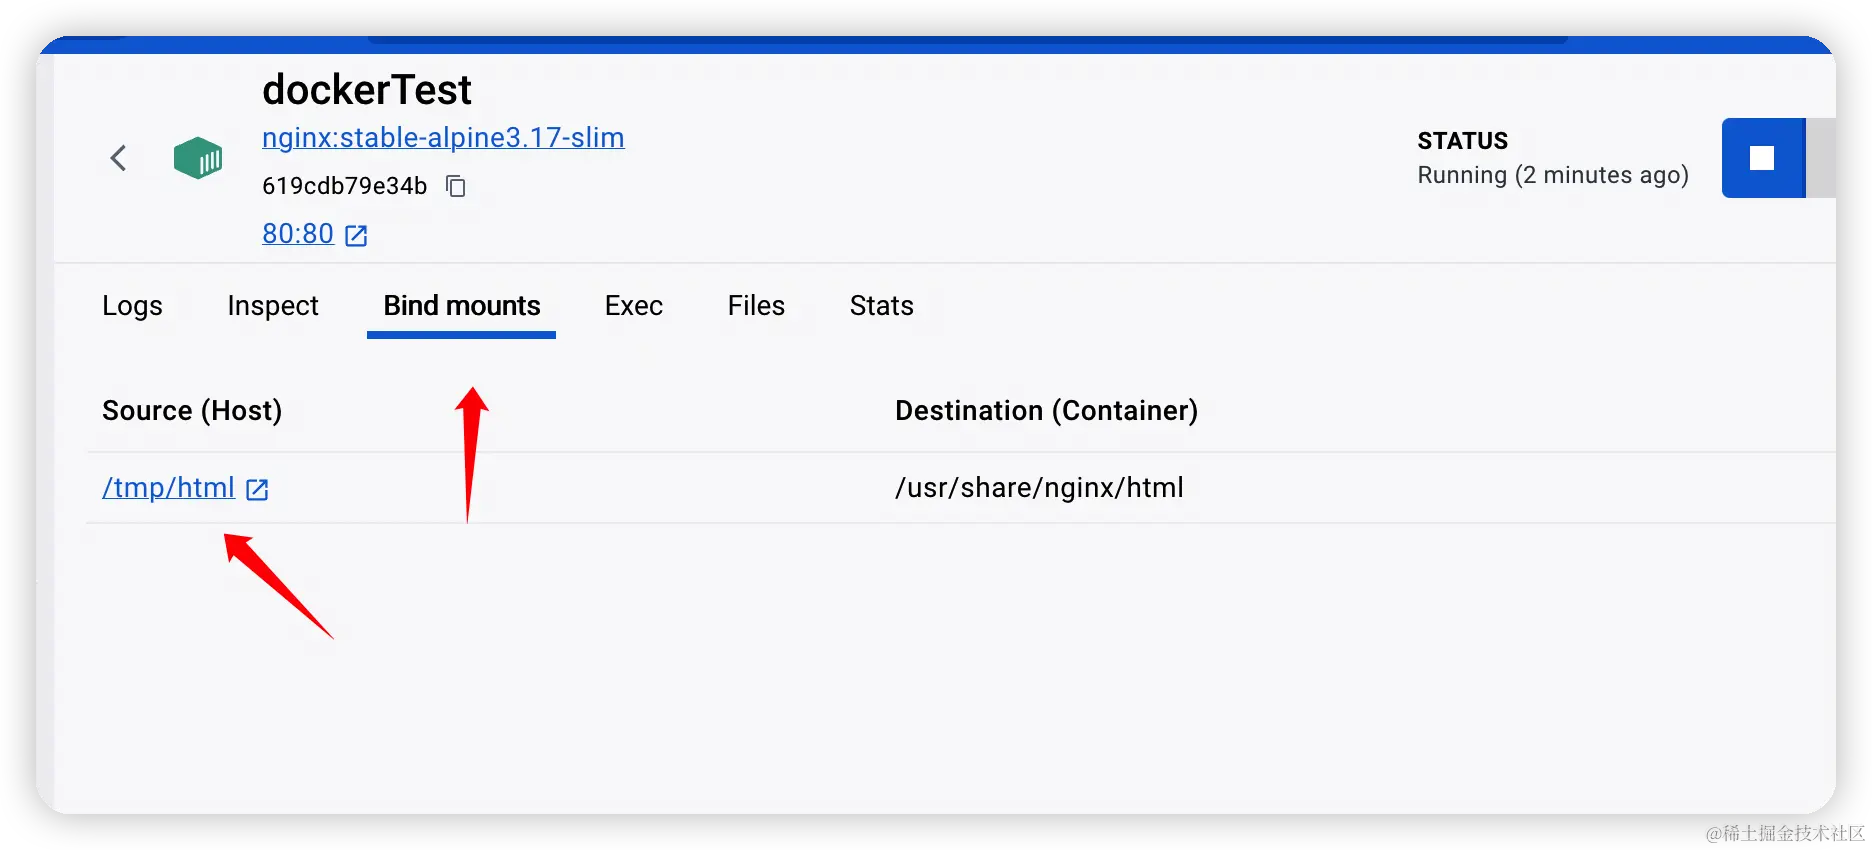Image resolution: width=1872 pixels, height=850 pixels.
Task: Open the /tmp/html host source link
Action: pos(168,488)
